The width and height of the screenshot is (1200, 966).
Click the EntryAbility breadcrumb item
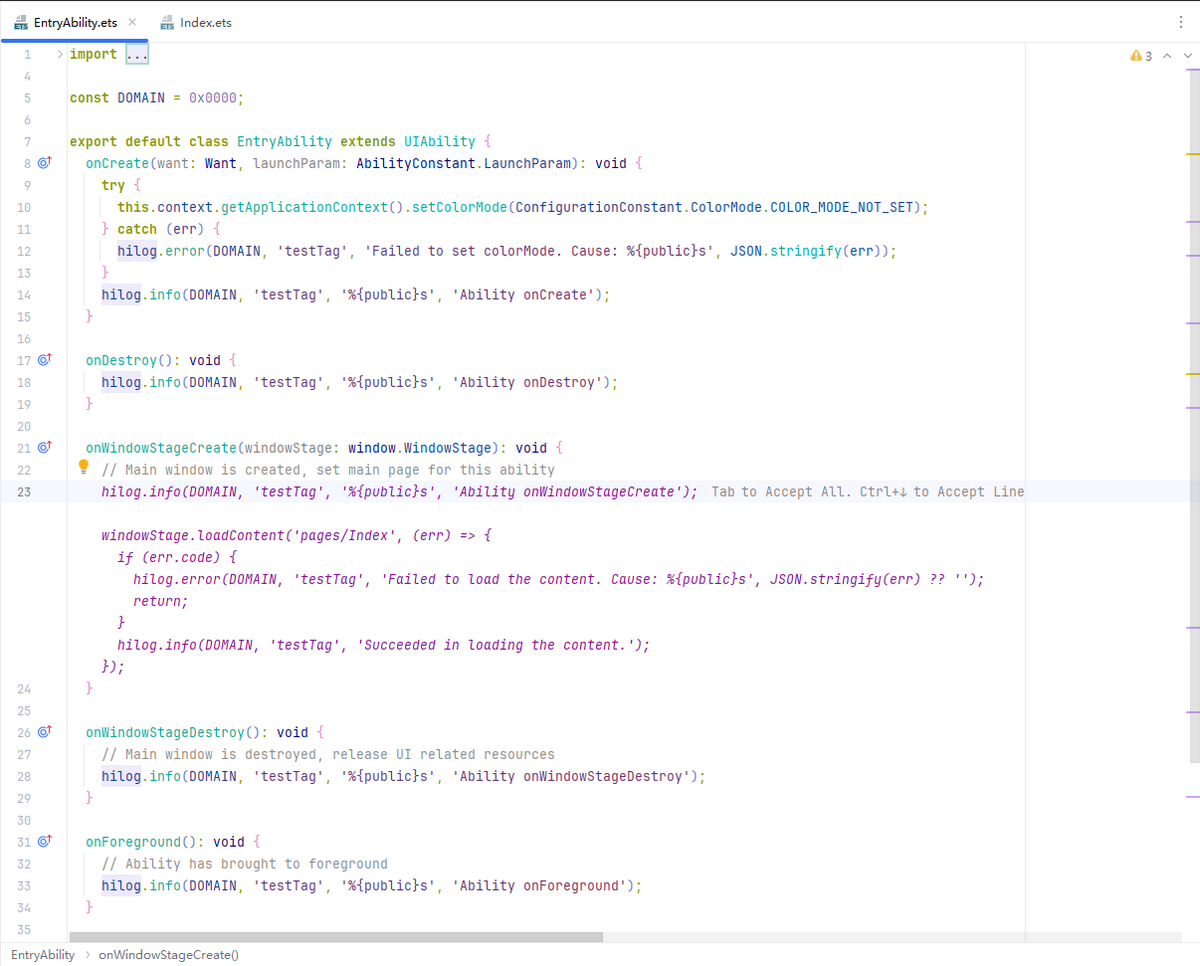(43, 955)
